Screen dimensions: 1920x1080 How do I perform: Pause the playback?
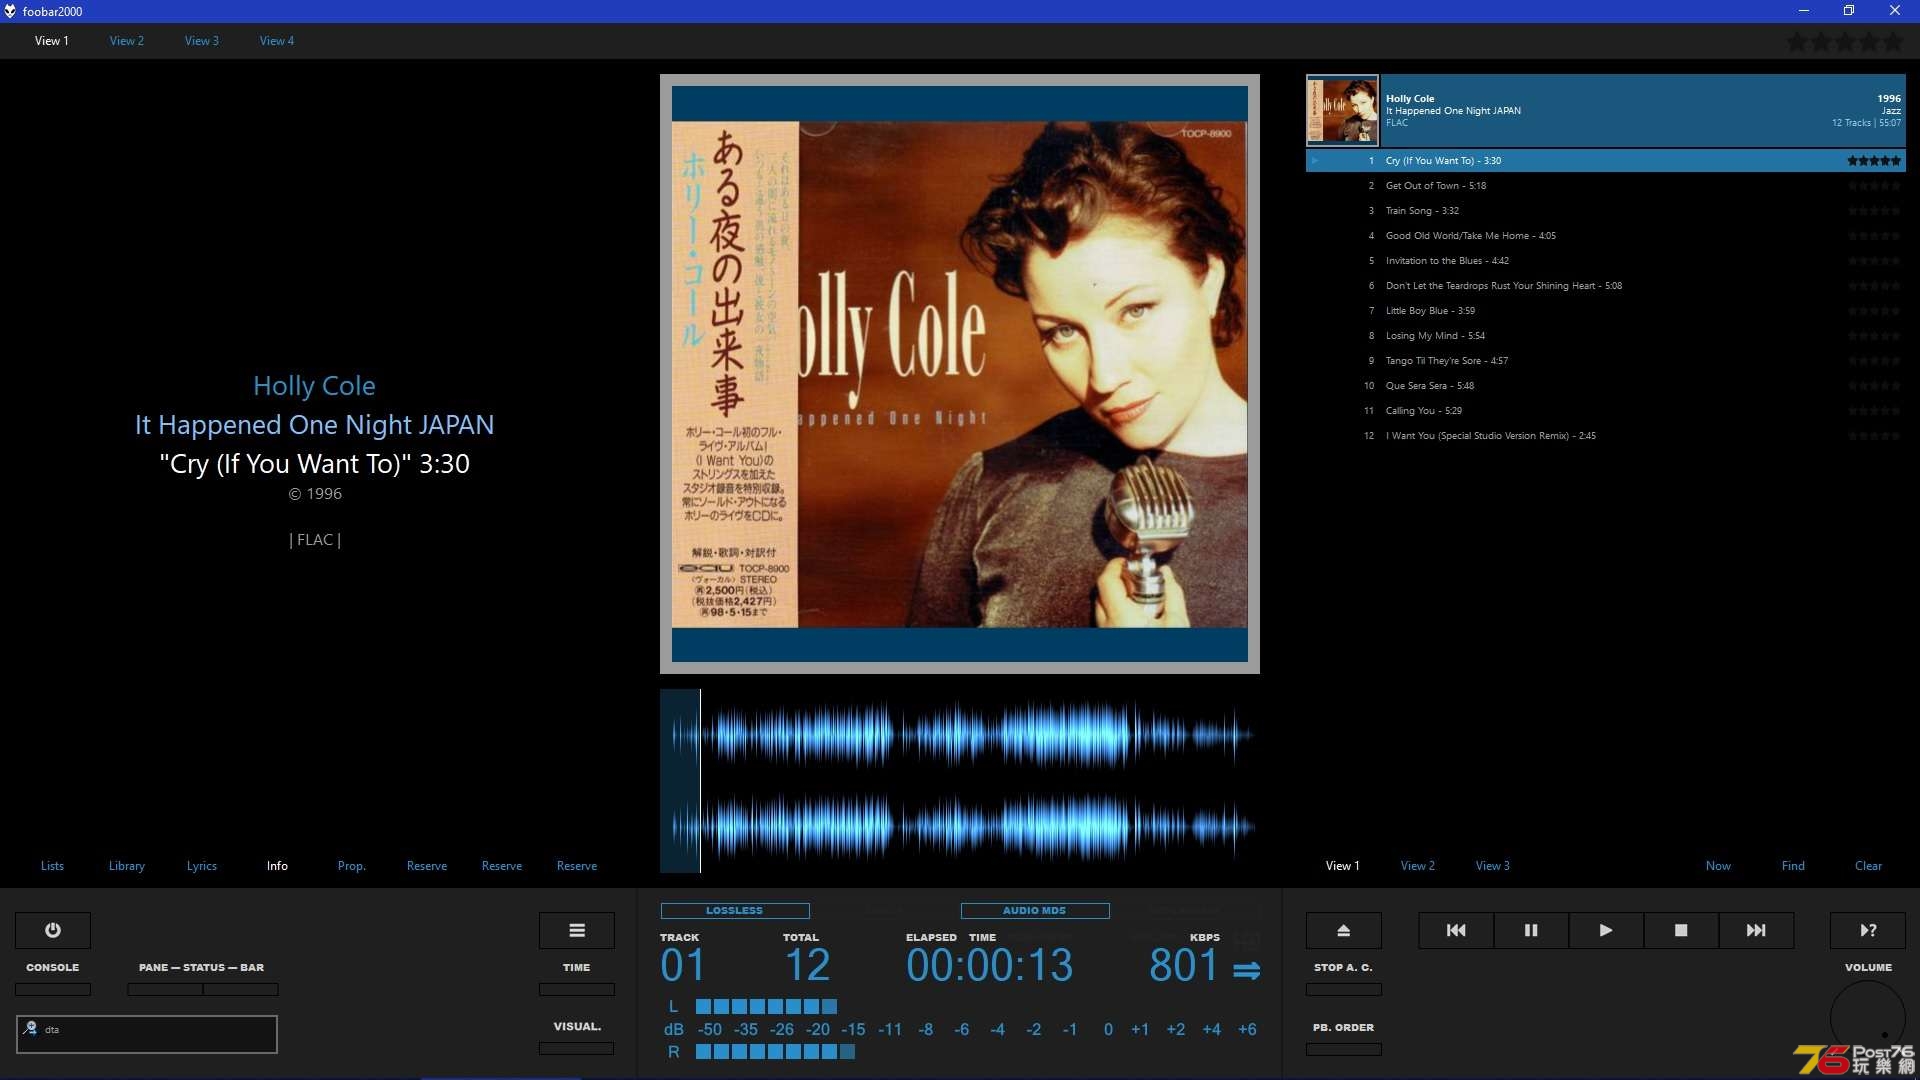(x=1531, y=930)
